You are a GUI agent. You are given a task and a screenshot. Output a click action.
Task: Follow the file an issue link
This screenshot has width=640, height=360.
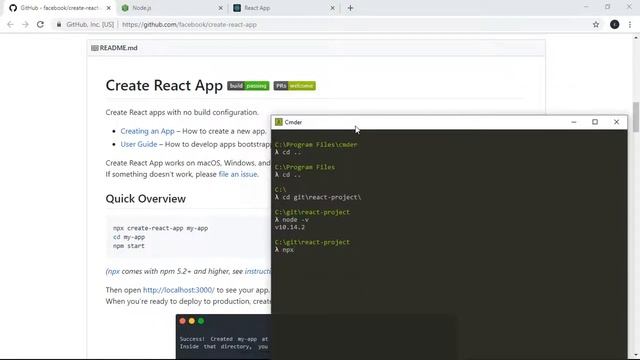[x=238, y=174]
